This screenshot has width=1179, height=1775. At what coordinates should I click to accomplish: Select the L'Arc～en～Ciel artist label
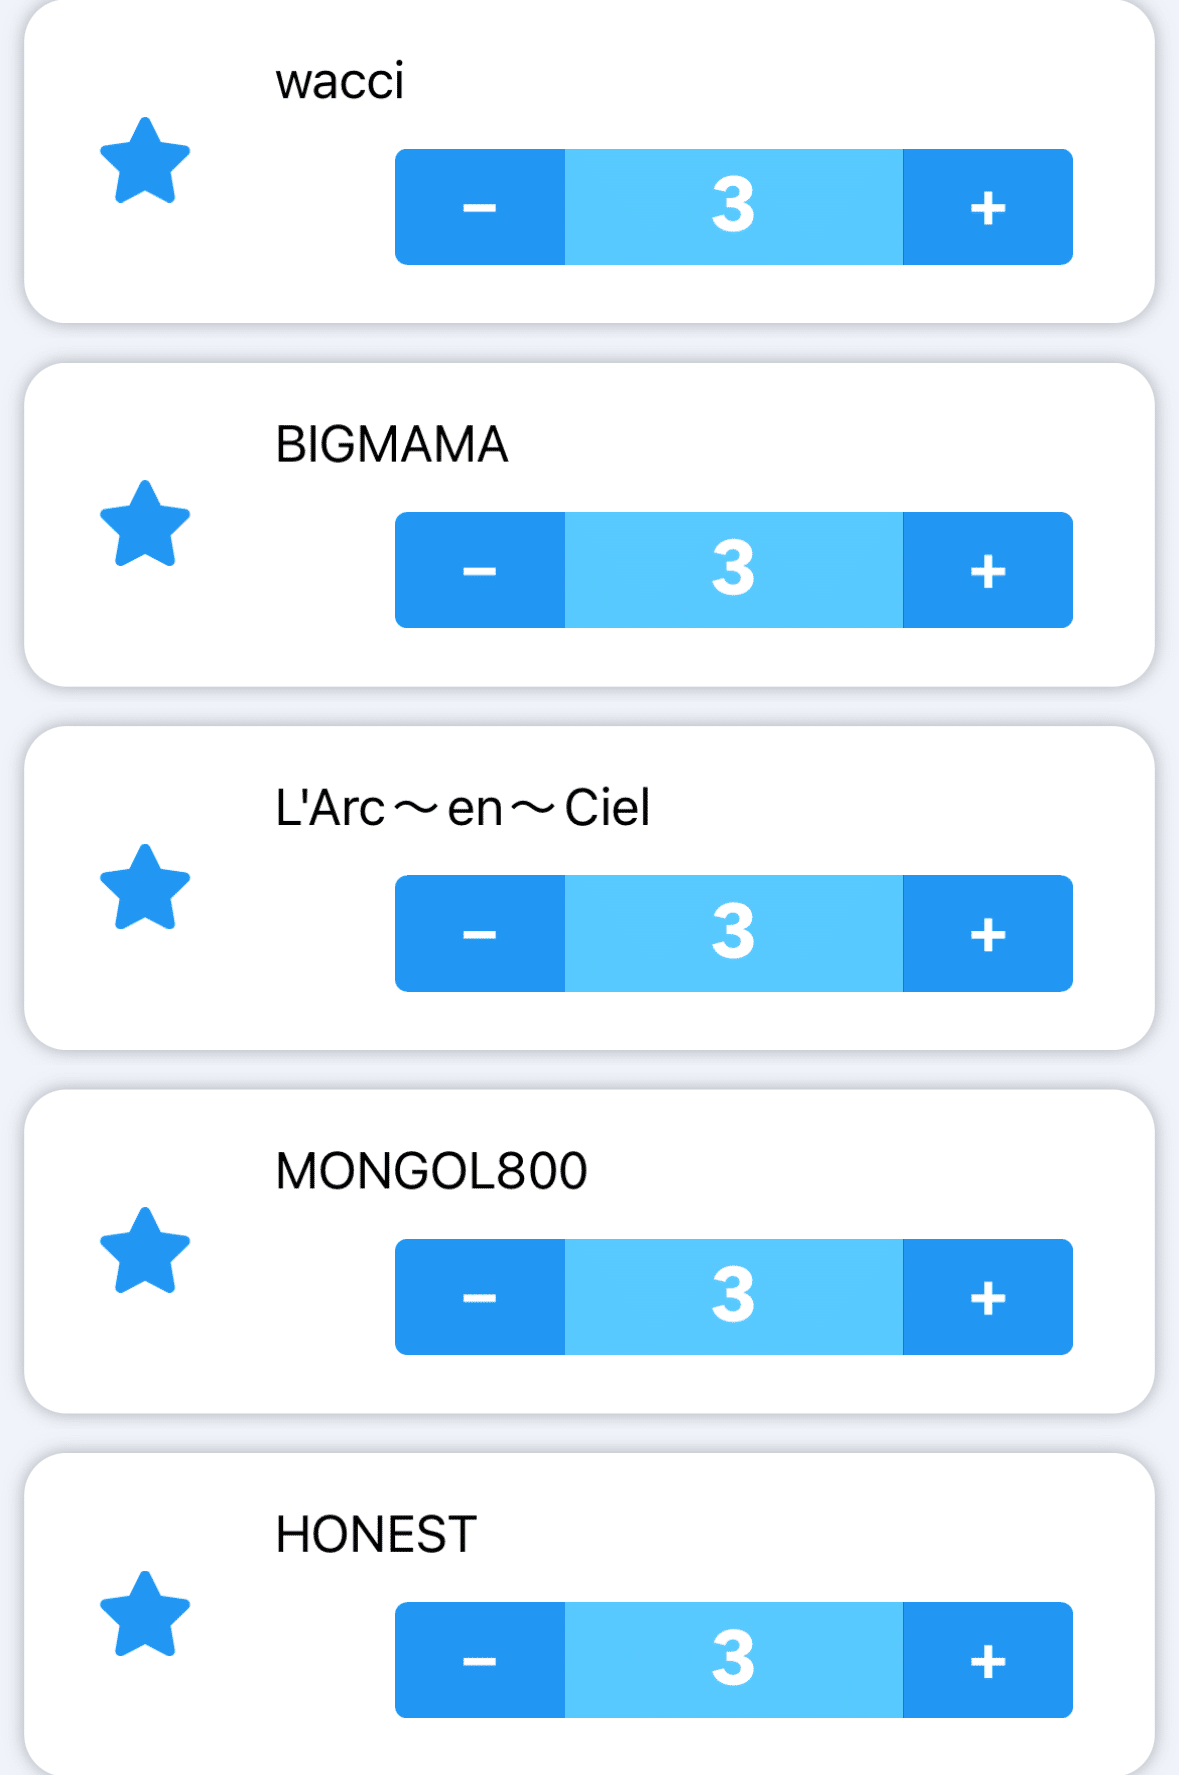click(462, 808)
